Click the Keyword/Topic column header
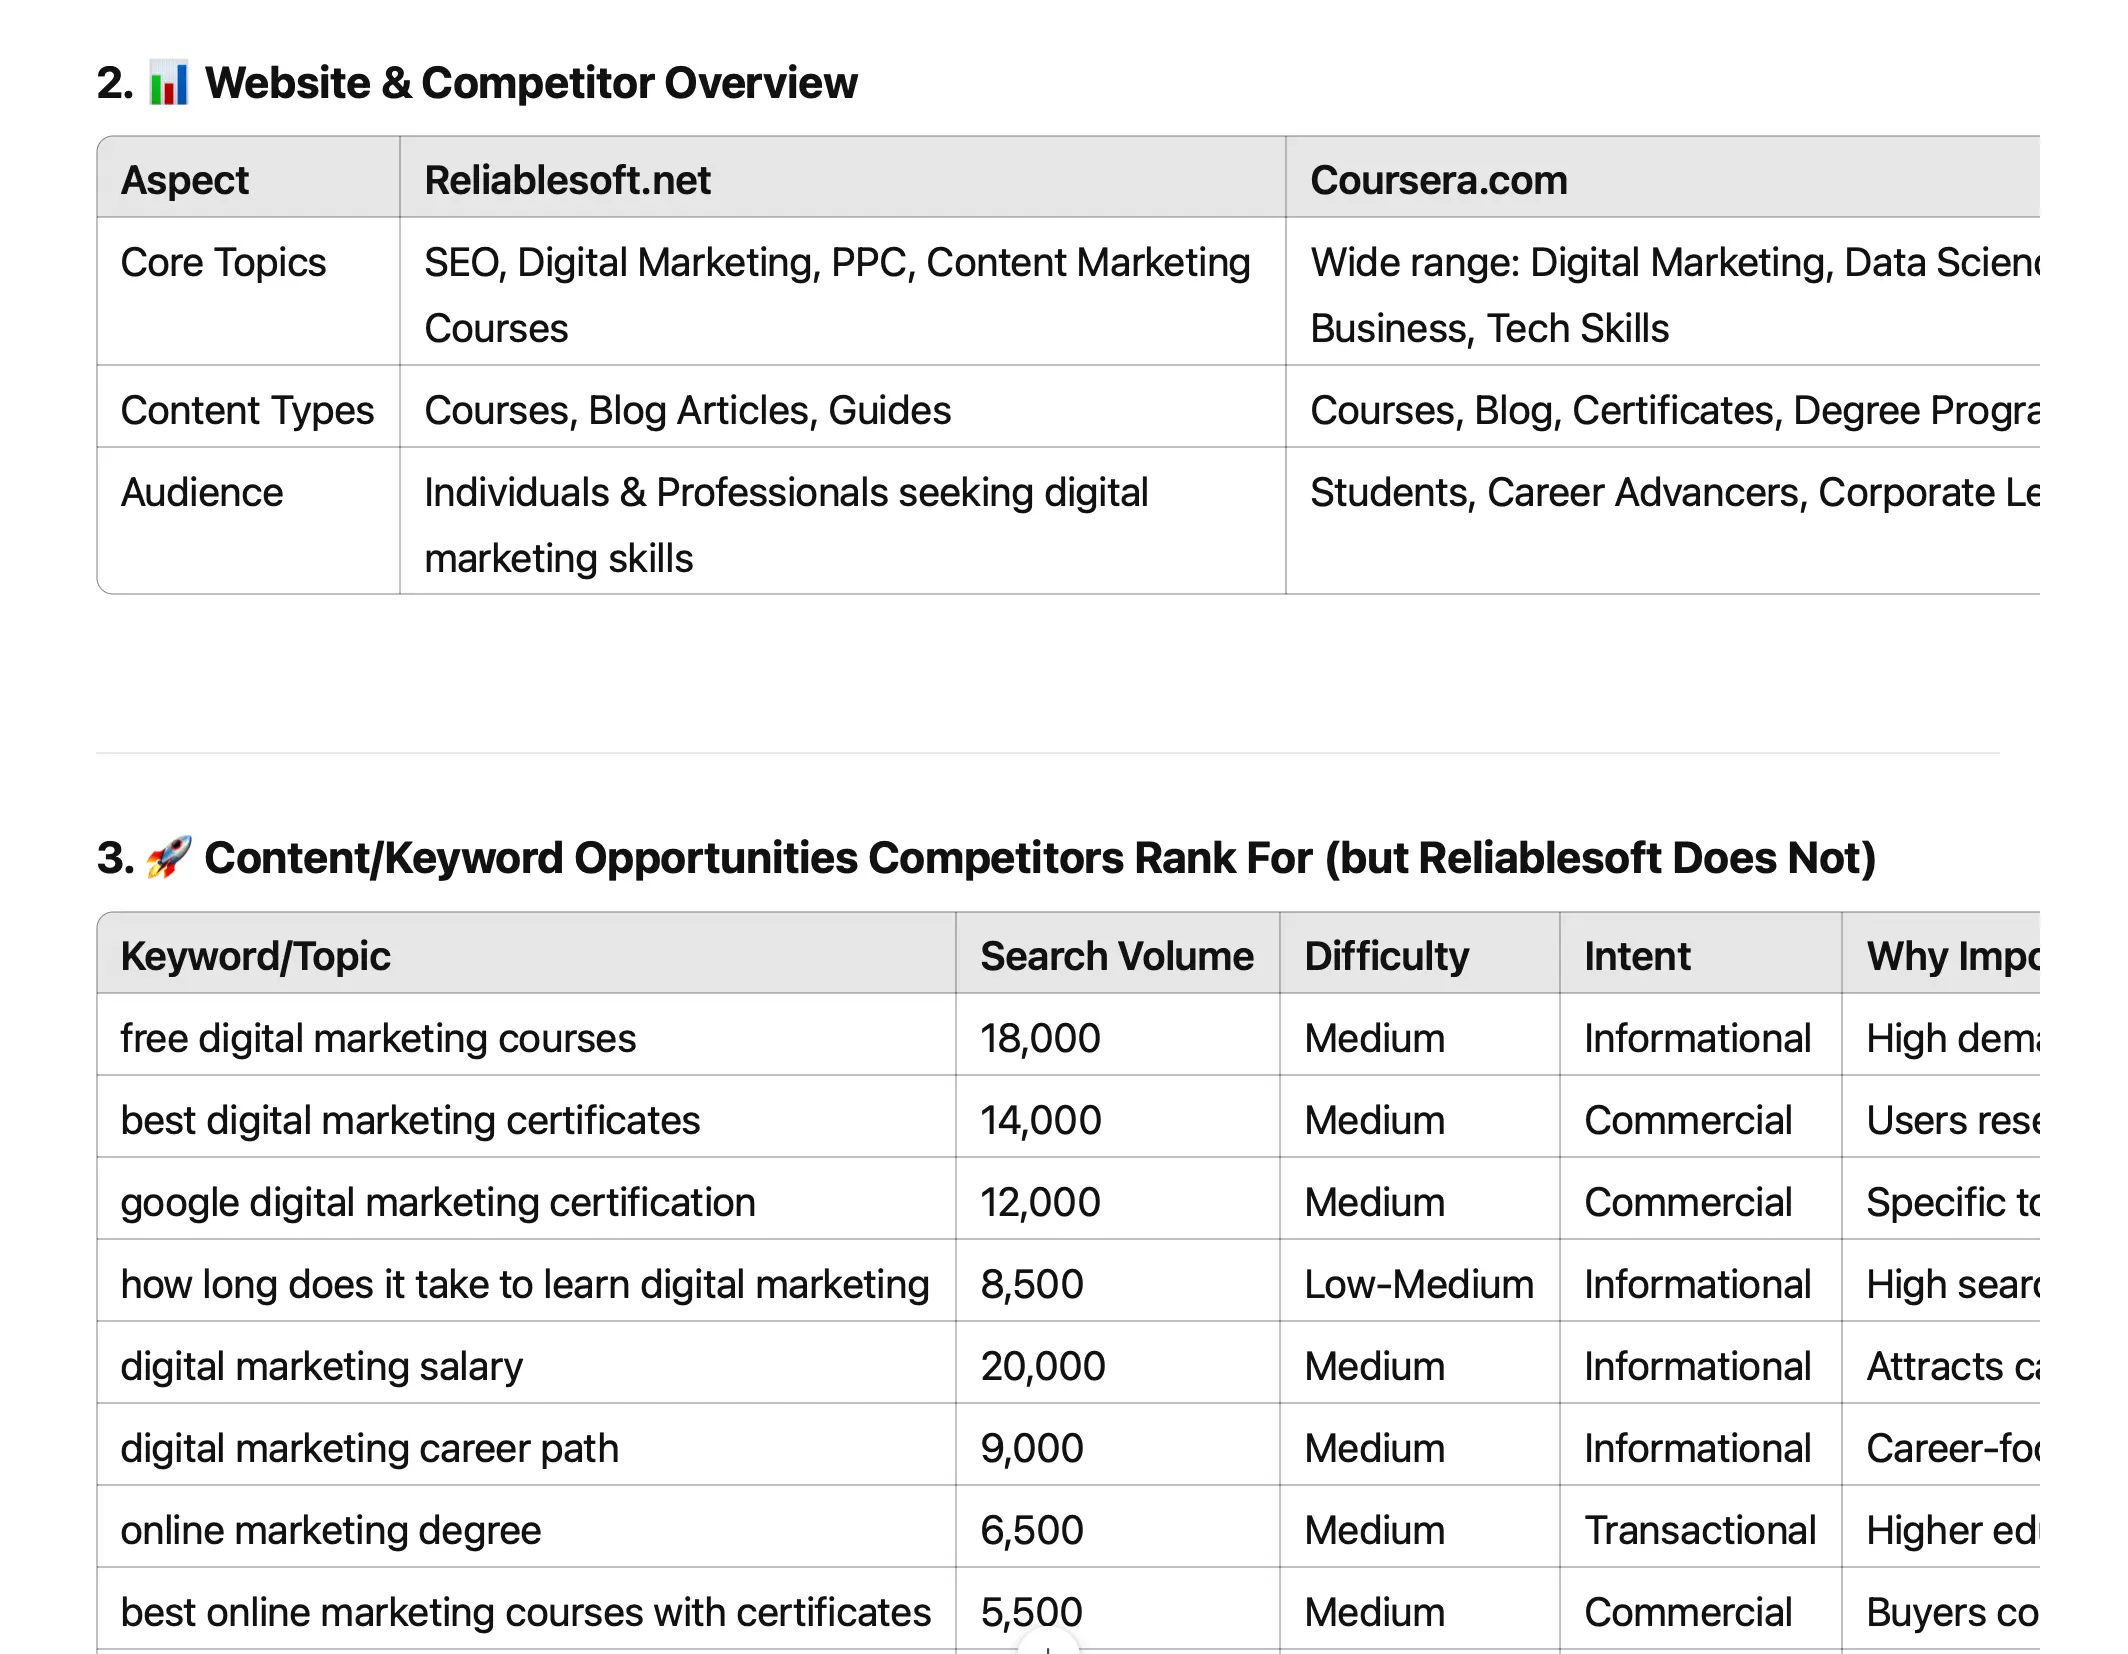This screenshot has width=2128, height=1654. tap(255, 956)
